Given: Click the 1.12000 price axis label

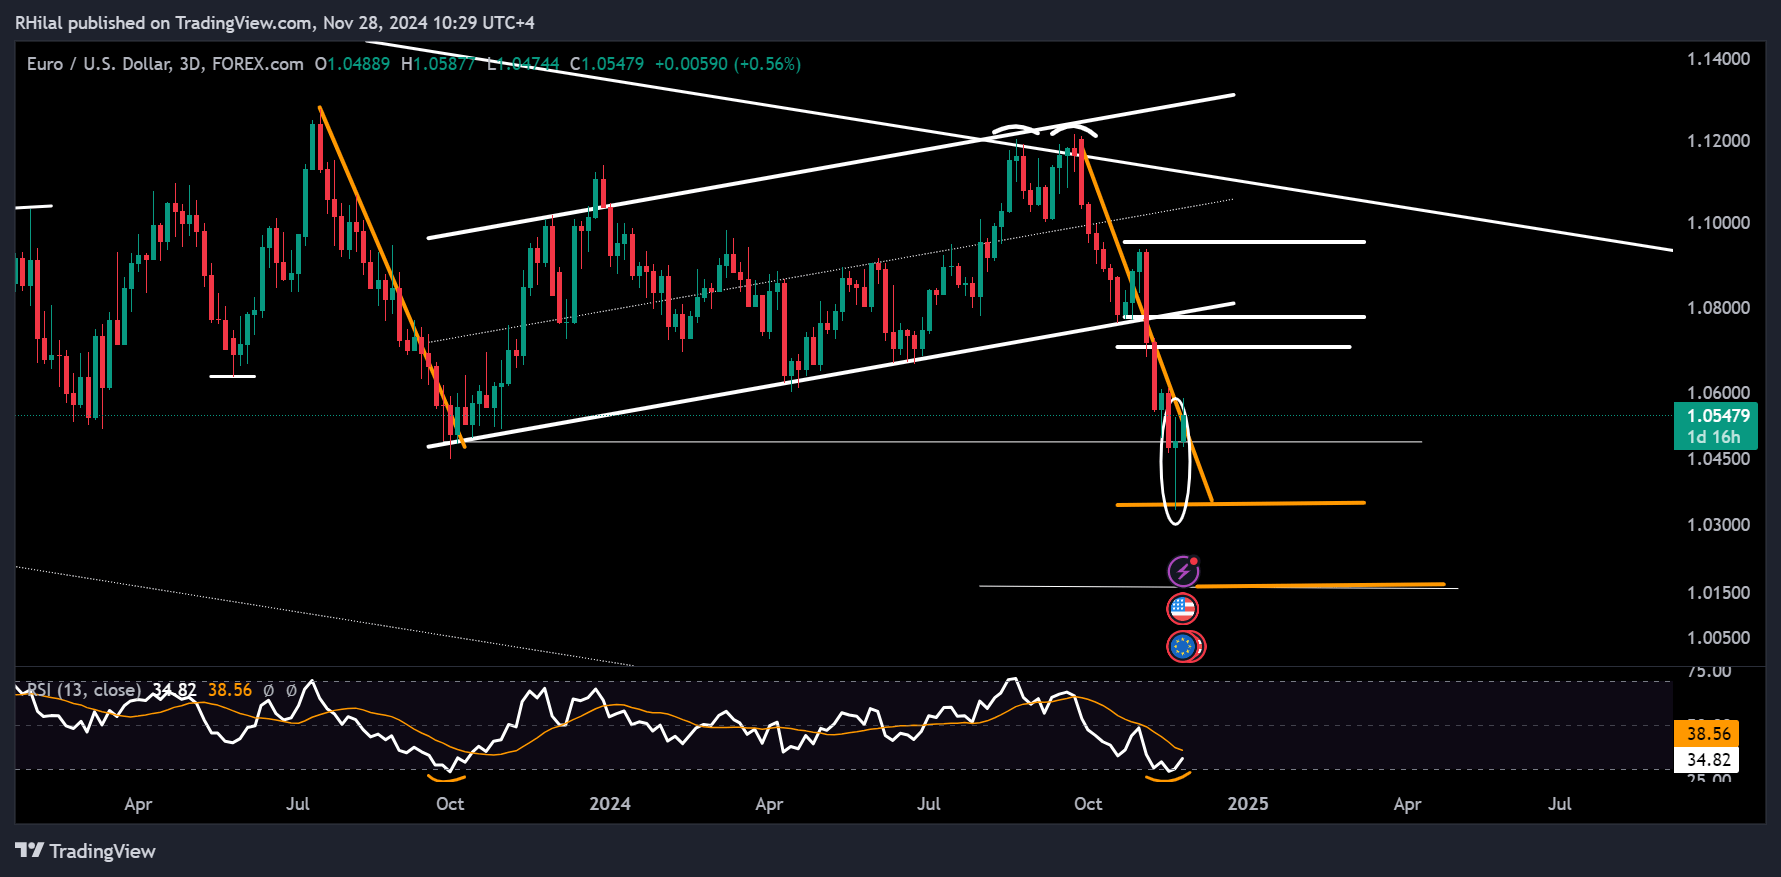Looking at the screenshot, I should pos(1718,141).
